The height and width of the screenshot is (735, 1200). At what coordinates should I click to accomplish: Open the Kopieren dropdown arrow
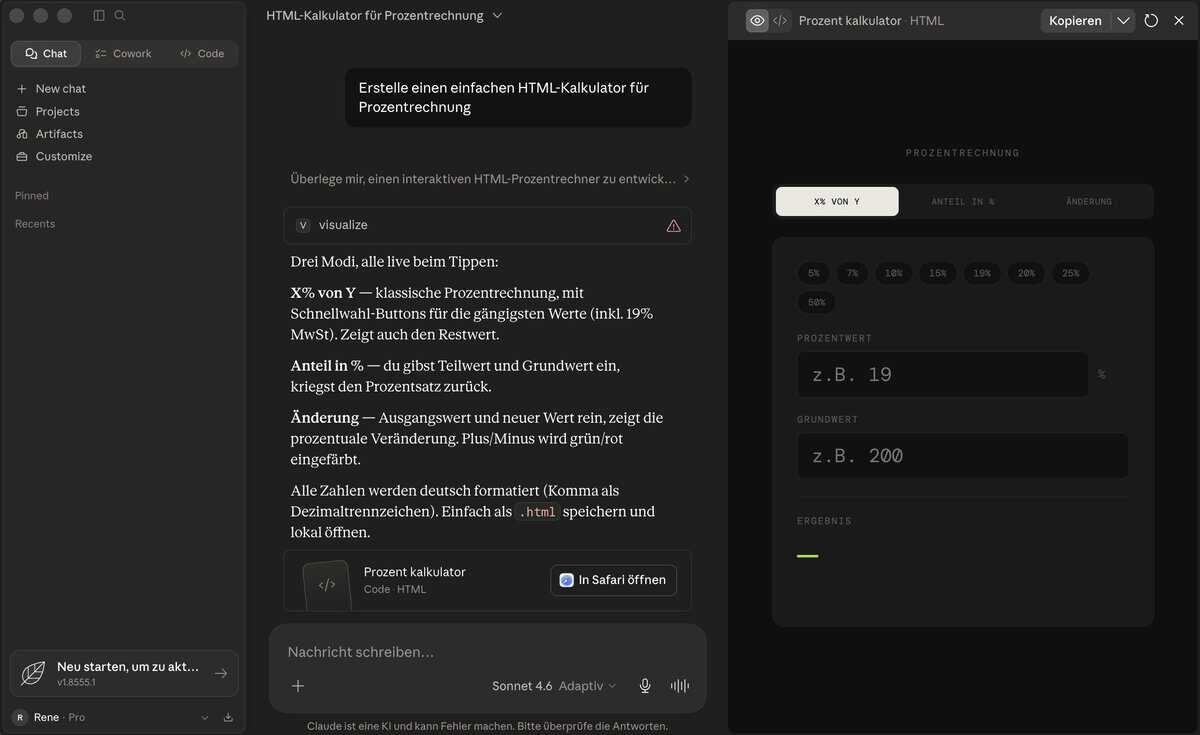click(1123, 20)
